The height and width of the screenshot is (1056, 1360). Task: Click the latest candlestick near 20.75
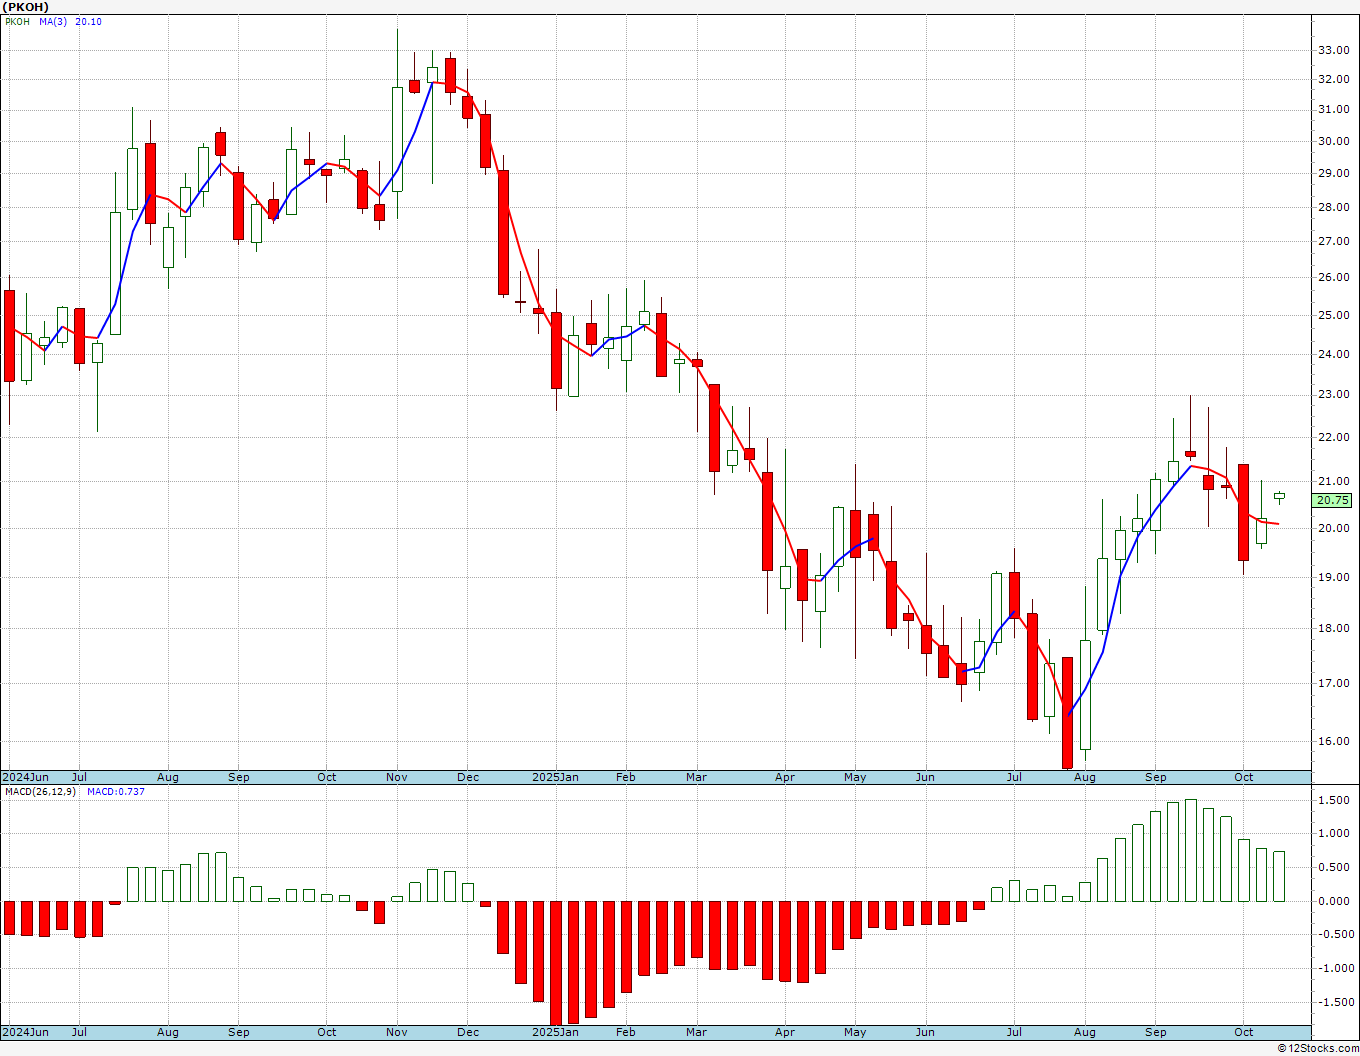tap(1279, 496)
